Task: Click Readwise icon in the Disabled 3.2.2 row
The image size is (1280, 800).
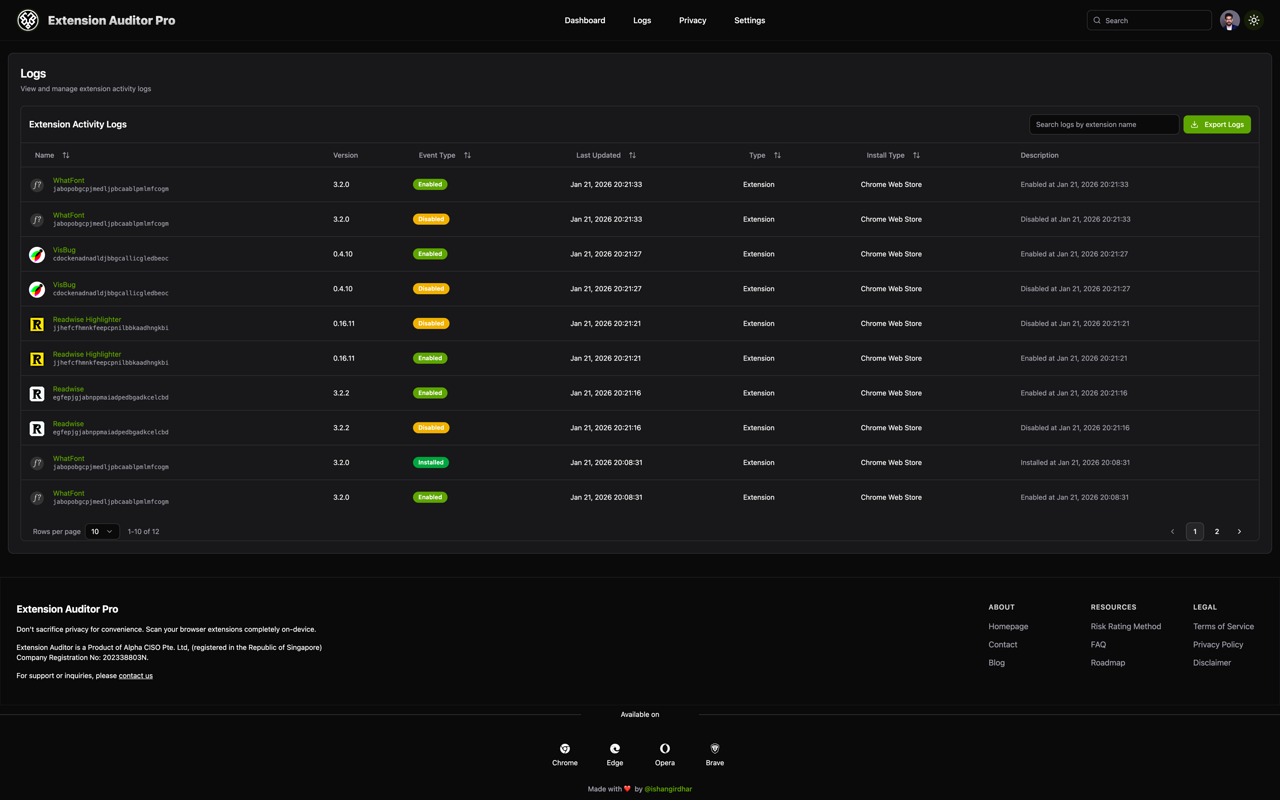Action: click(37, 428)
